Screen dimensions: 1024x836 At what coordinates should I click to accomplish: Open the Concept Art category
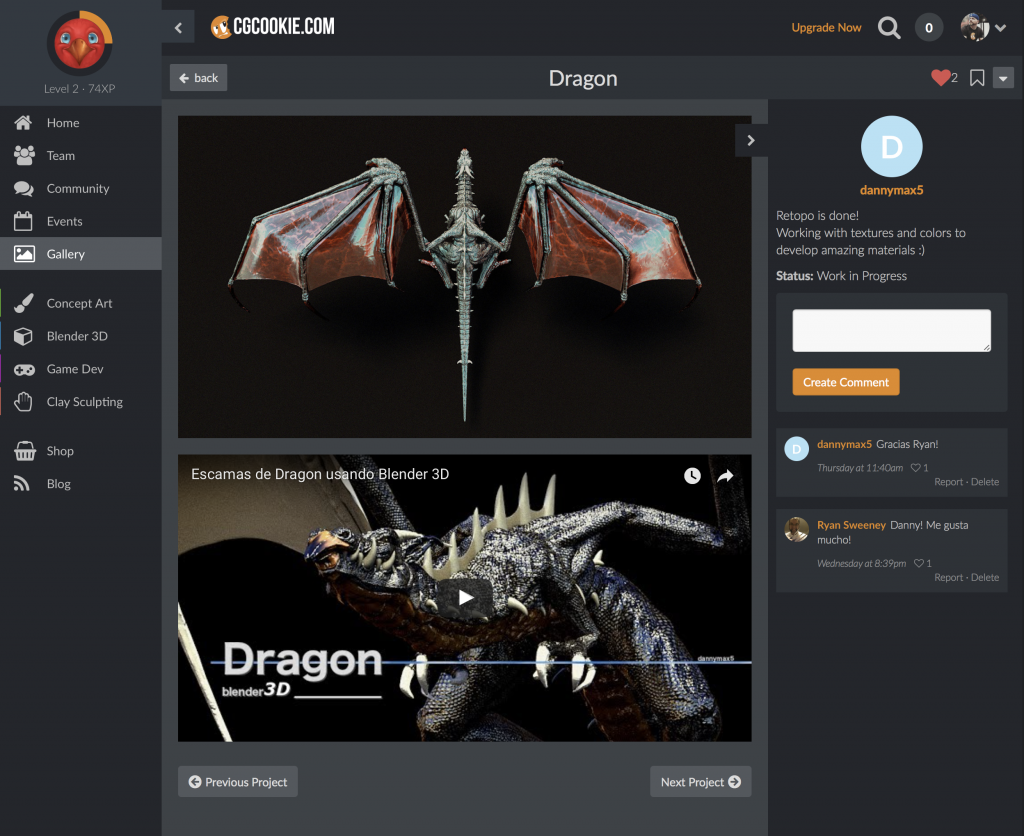[x=80, y=303]
